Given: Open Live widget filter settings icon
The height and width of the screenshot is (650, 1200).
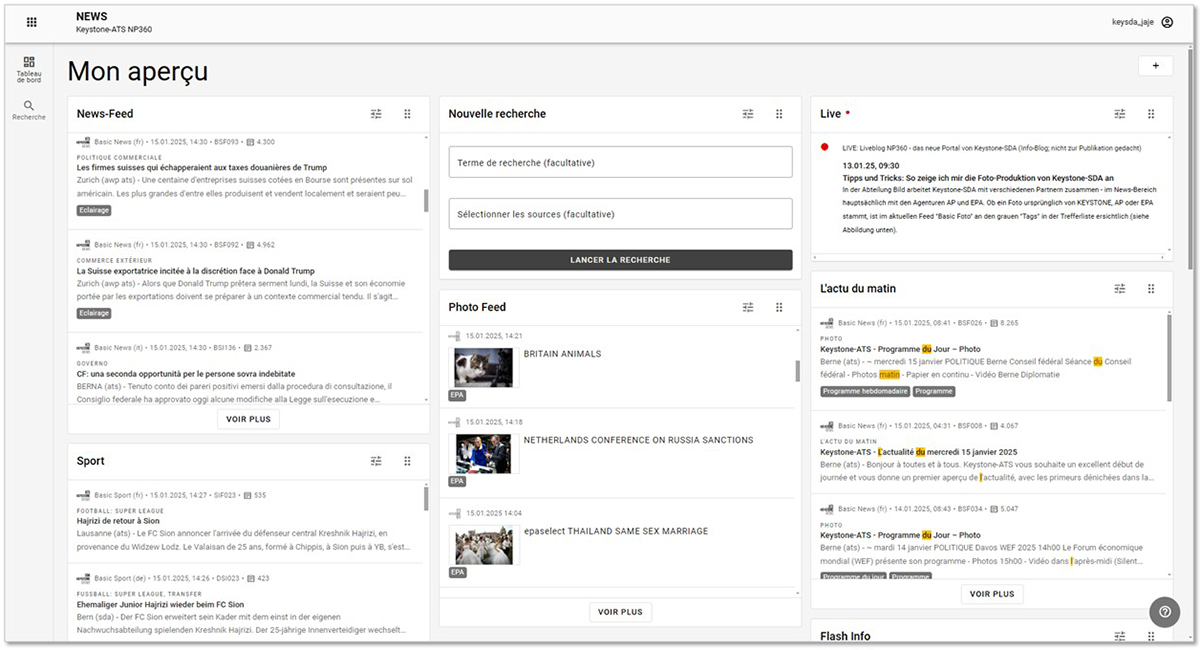Looking at the screenshot, I should [x=1120, y=114].
